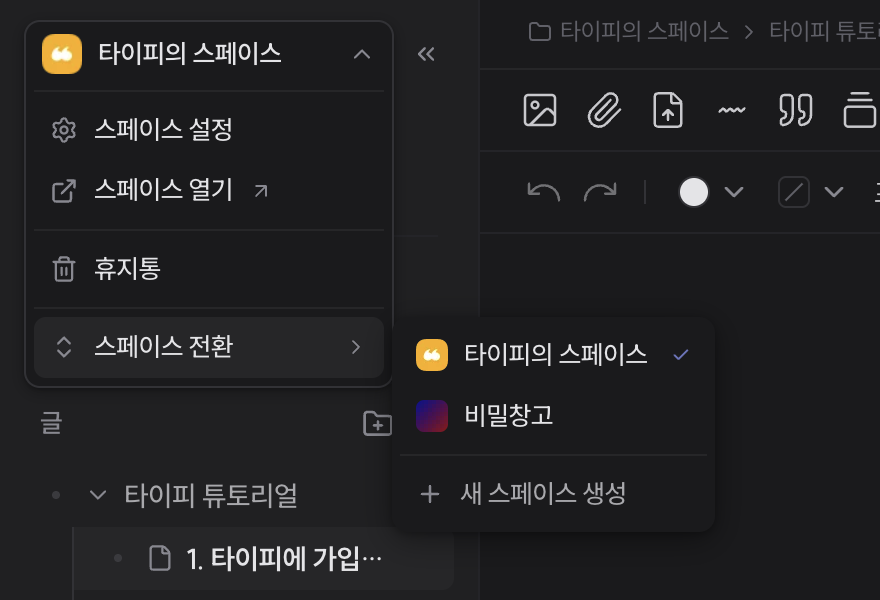This screenshot has height=600, width=880.
Task: Click the yellow 타이피의 스페이스 logo in header
Action: click(x=62, y=54)
